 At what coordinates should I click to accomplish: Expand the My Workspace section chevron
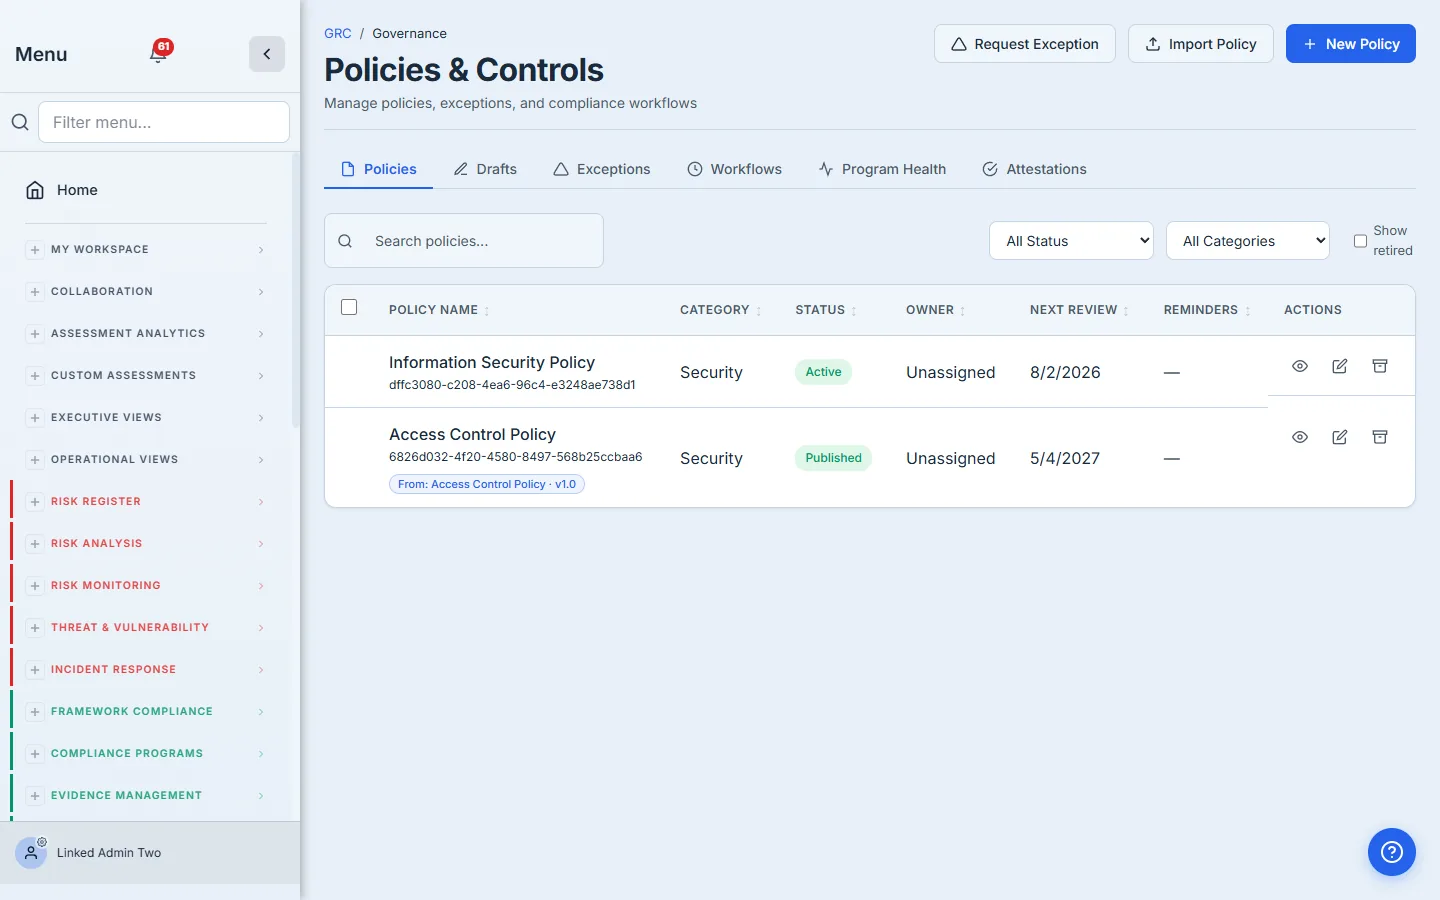pos(261,250)
